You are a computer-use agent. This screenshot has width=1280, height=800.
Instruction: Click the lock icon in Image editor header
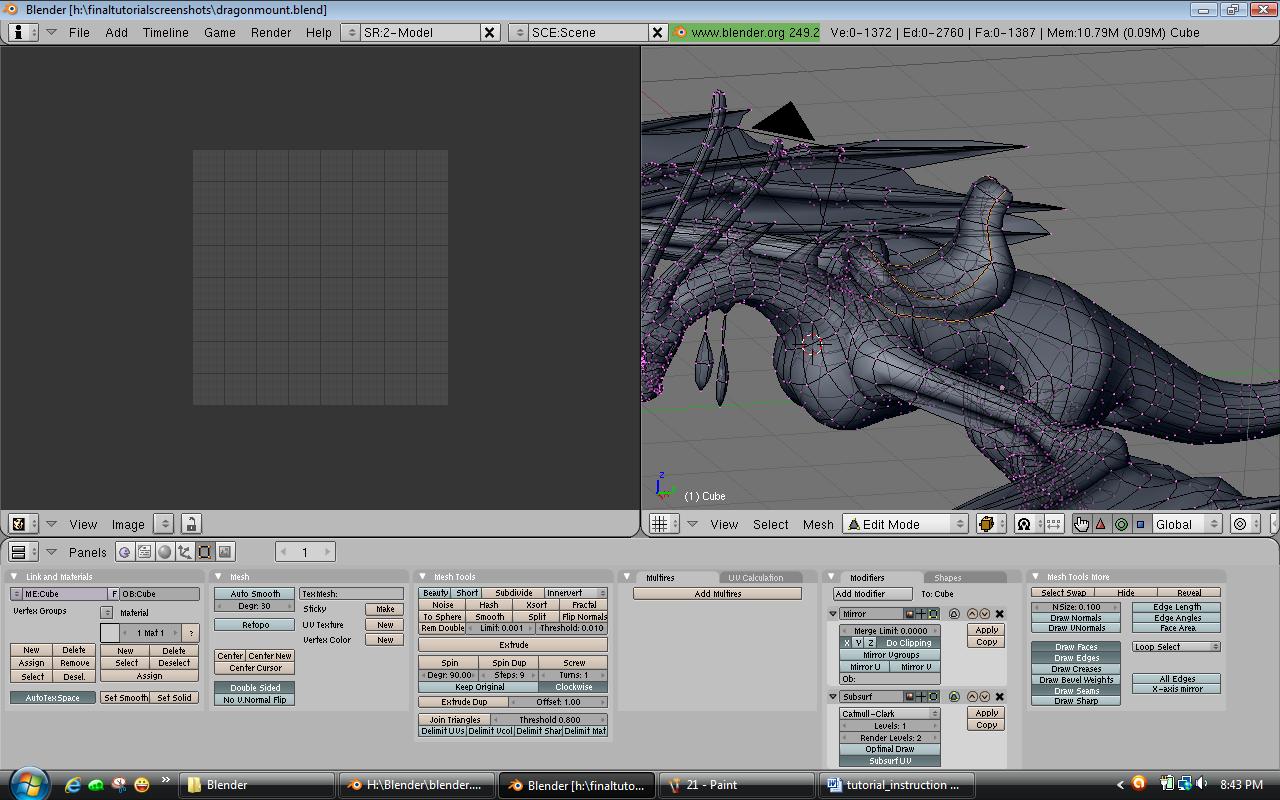point(190,523)
